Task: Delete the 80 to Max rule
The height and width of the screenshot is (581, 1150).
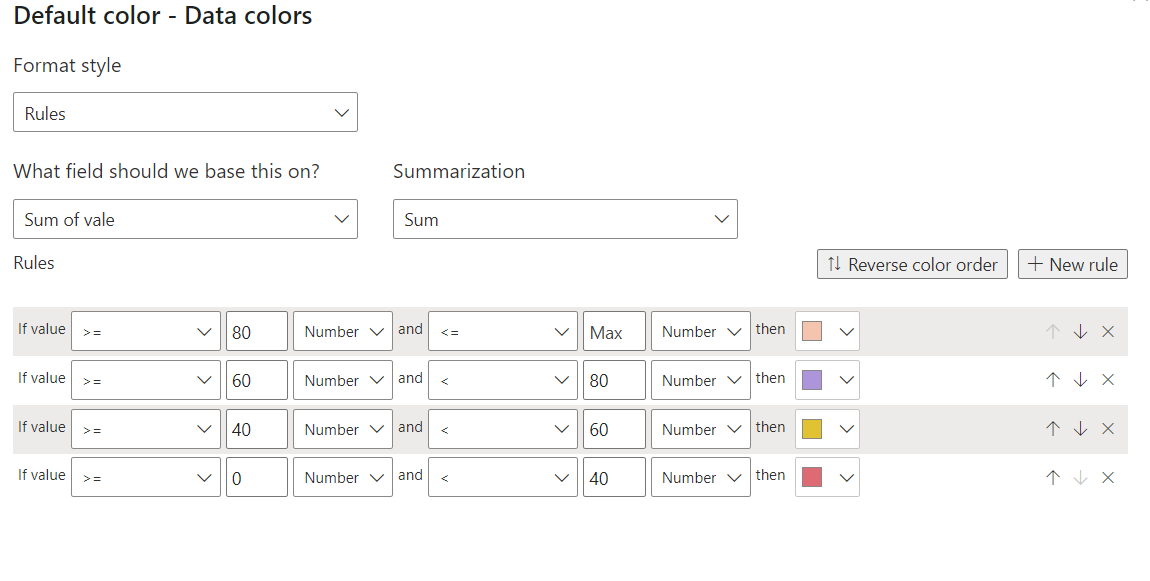Action: coord(1108,332)
